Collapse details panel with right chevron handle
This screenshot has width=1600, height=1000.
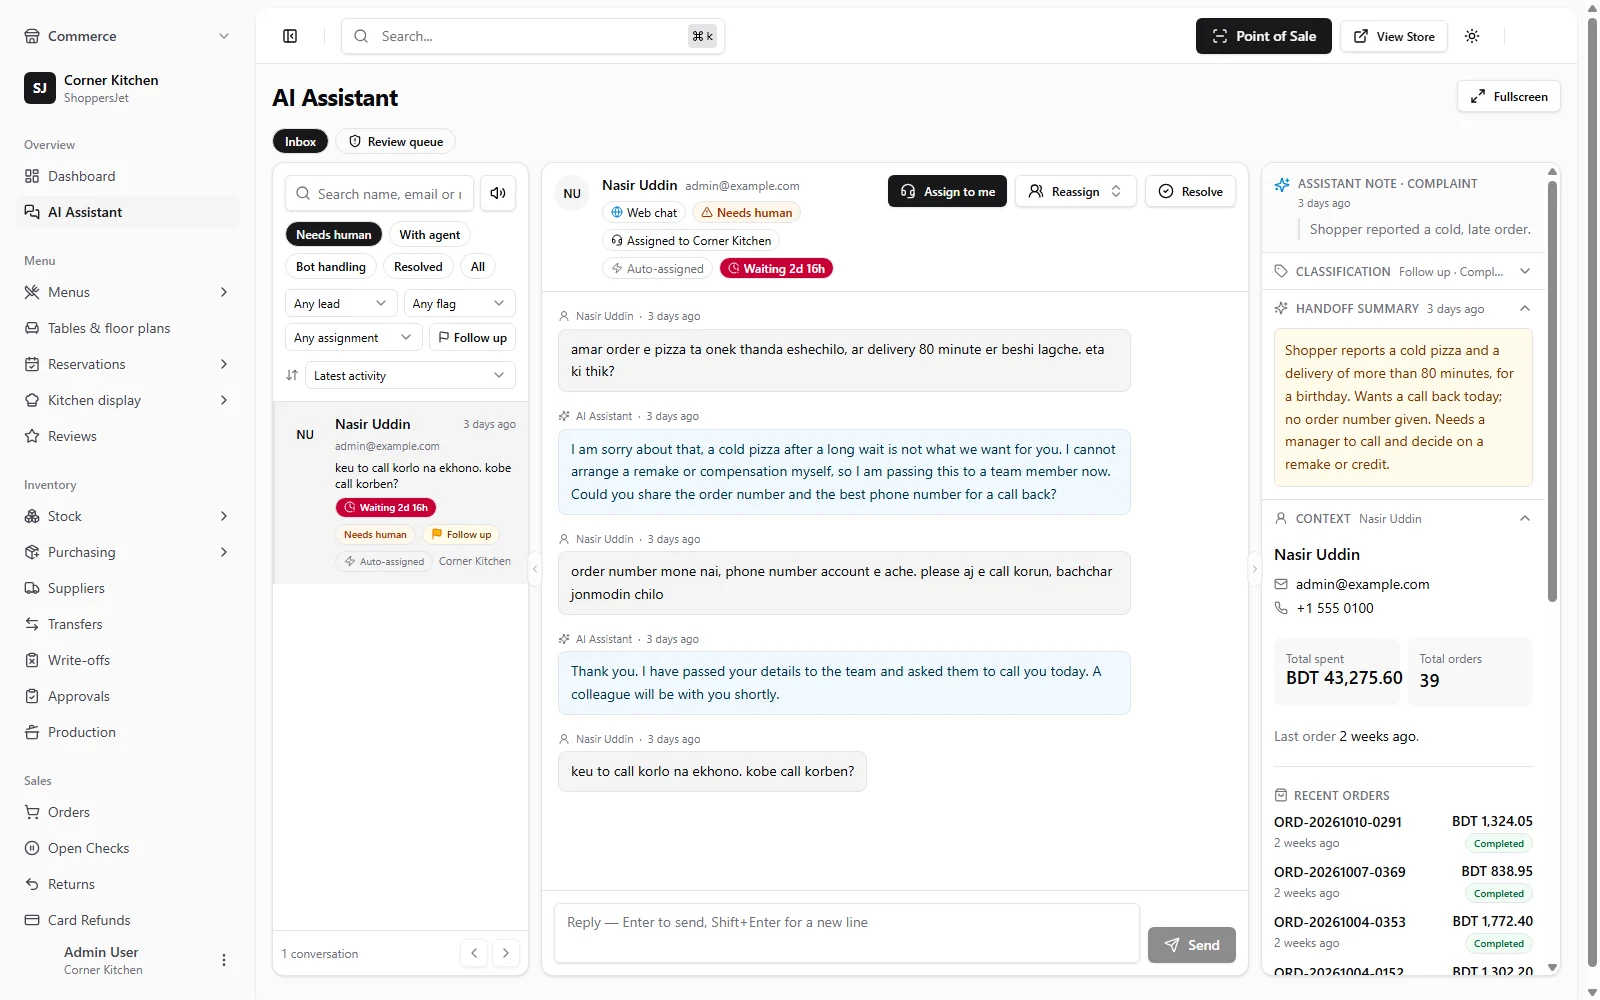(x=1255, y=569)
